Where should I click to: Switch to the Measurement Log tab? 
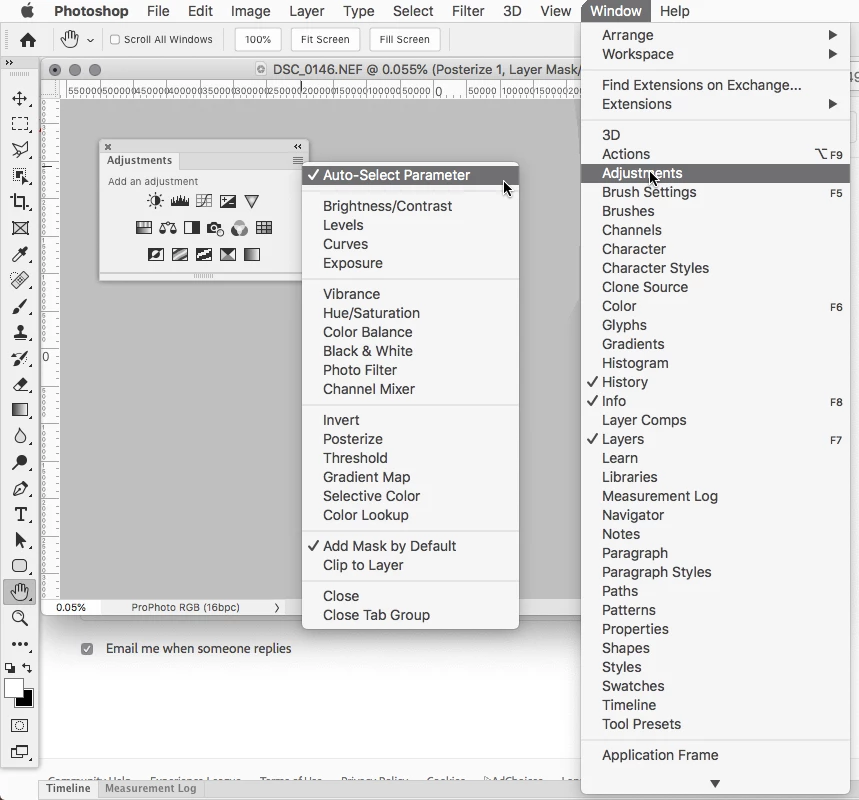click(x=151, y=788)
